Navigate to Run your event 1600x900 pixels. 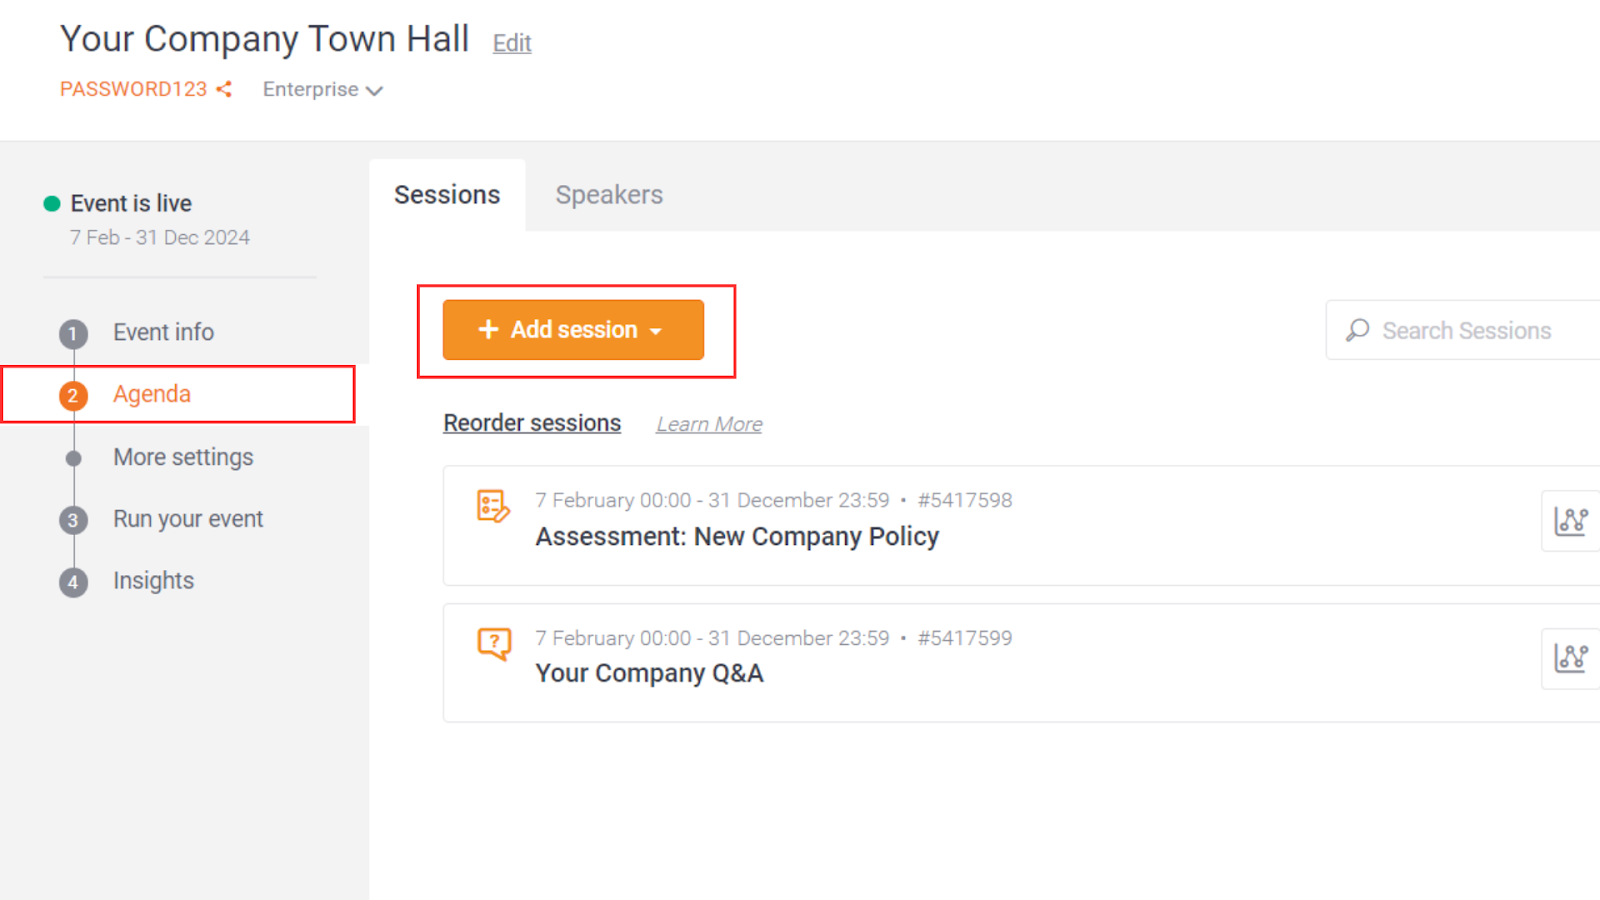point(188,519)
